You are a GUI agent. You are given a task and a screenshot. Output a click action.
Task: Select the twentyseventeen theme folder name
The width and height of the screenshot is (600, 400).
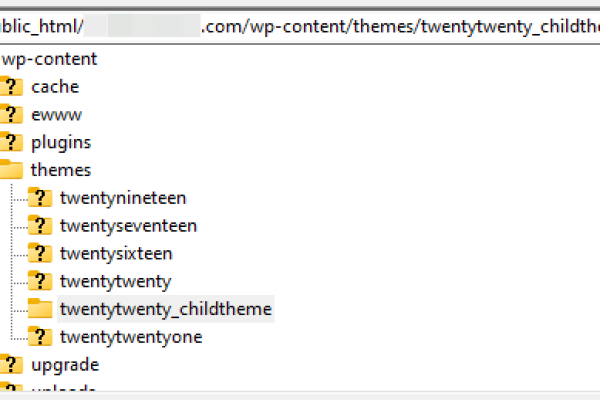(128, 226)
